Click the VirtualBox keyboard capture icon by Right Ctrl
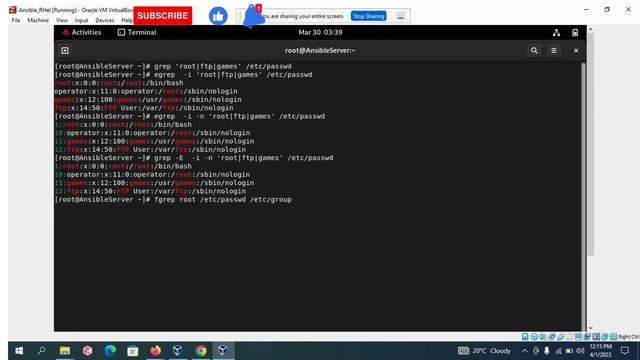Image resolution: width=640 pixels, height=360 pixels. coord(613,337)
